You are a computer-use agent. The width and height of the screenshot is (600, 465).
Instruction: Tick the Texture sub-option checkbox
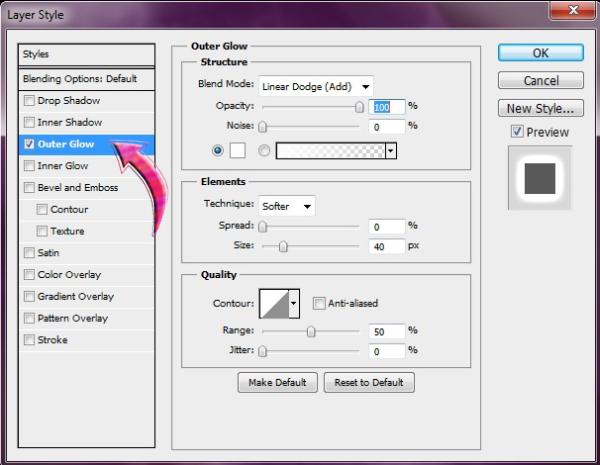tap(42, 231)
